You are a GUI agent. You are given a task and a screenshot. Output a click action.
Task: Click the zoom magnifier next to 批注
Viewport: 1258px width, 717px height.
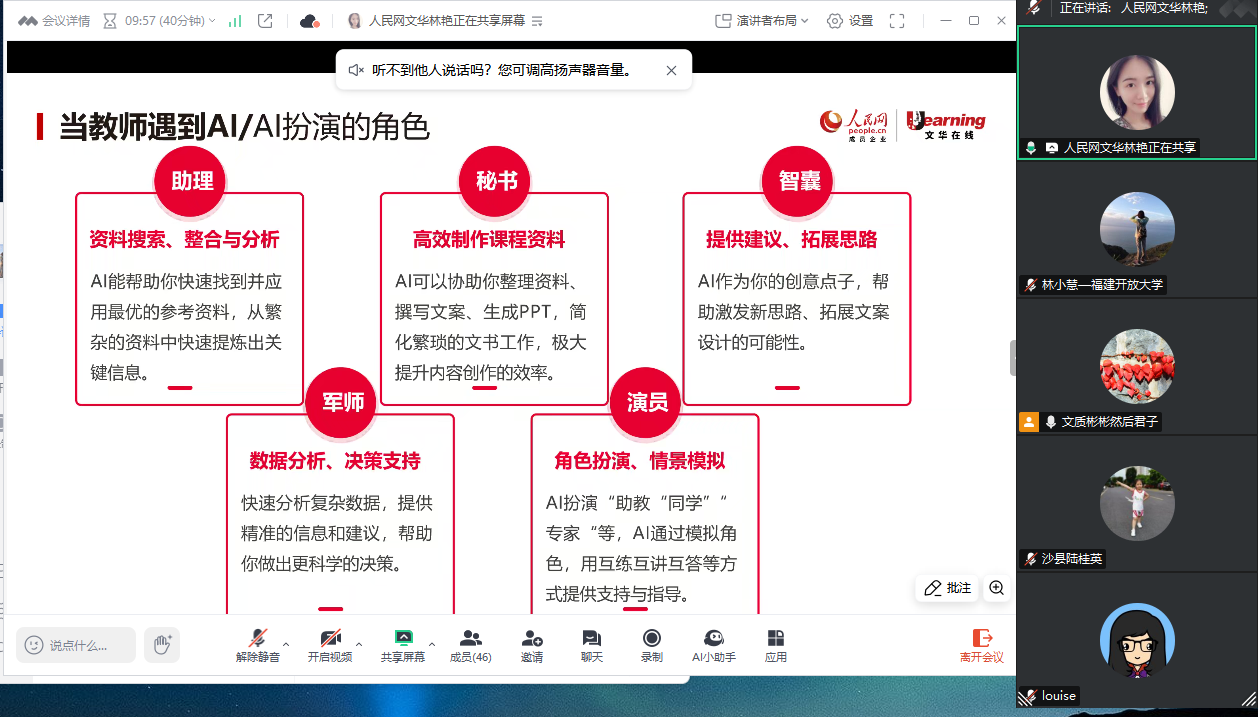point(996,588)
